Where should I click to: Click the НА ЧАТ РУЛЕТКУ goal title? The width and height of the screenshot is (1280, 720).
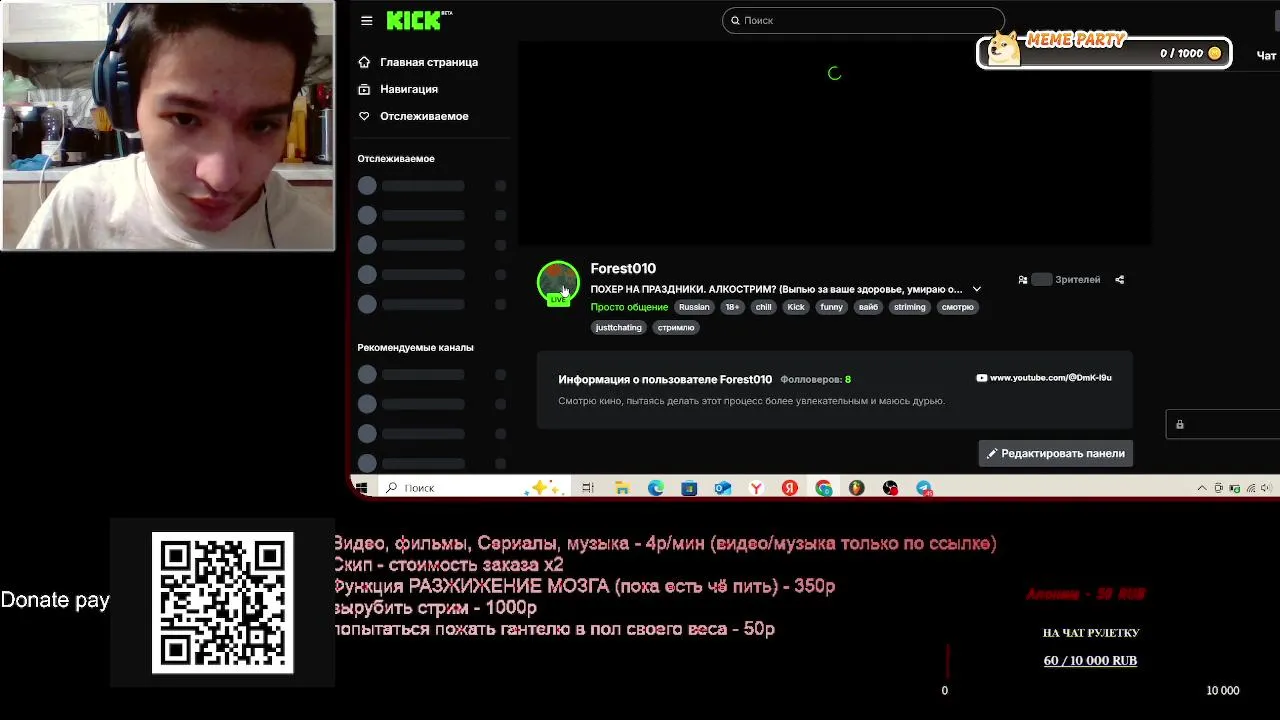pos(1091,633)
